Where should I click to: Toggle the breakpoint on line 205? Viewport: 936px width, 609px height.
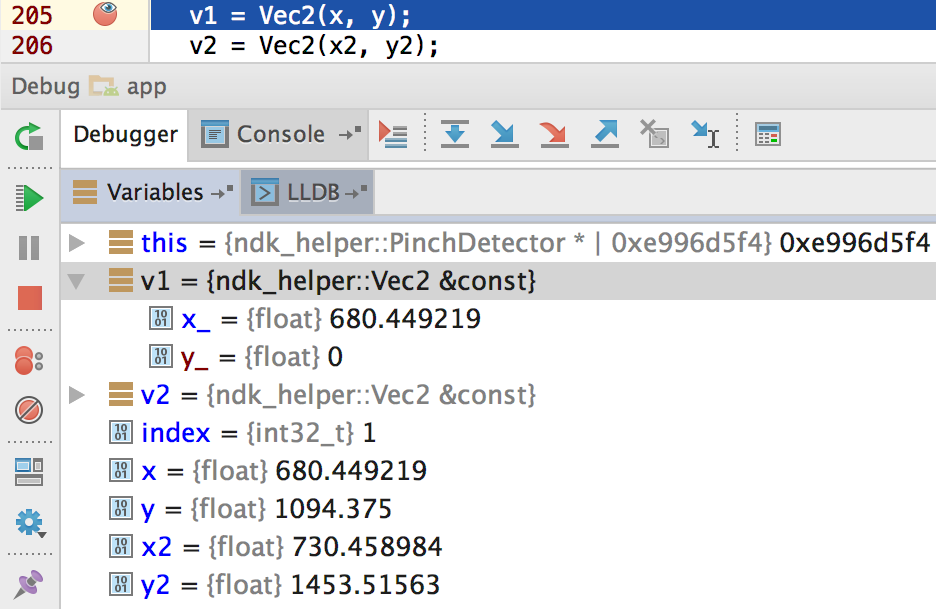click(x=105, y=14)
